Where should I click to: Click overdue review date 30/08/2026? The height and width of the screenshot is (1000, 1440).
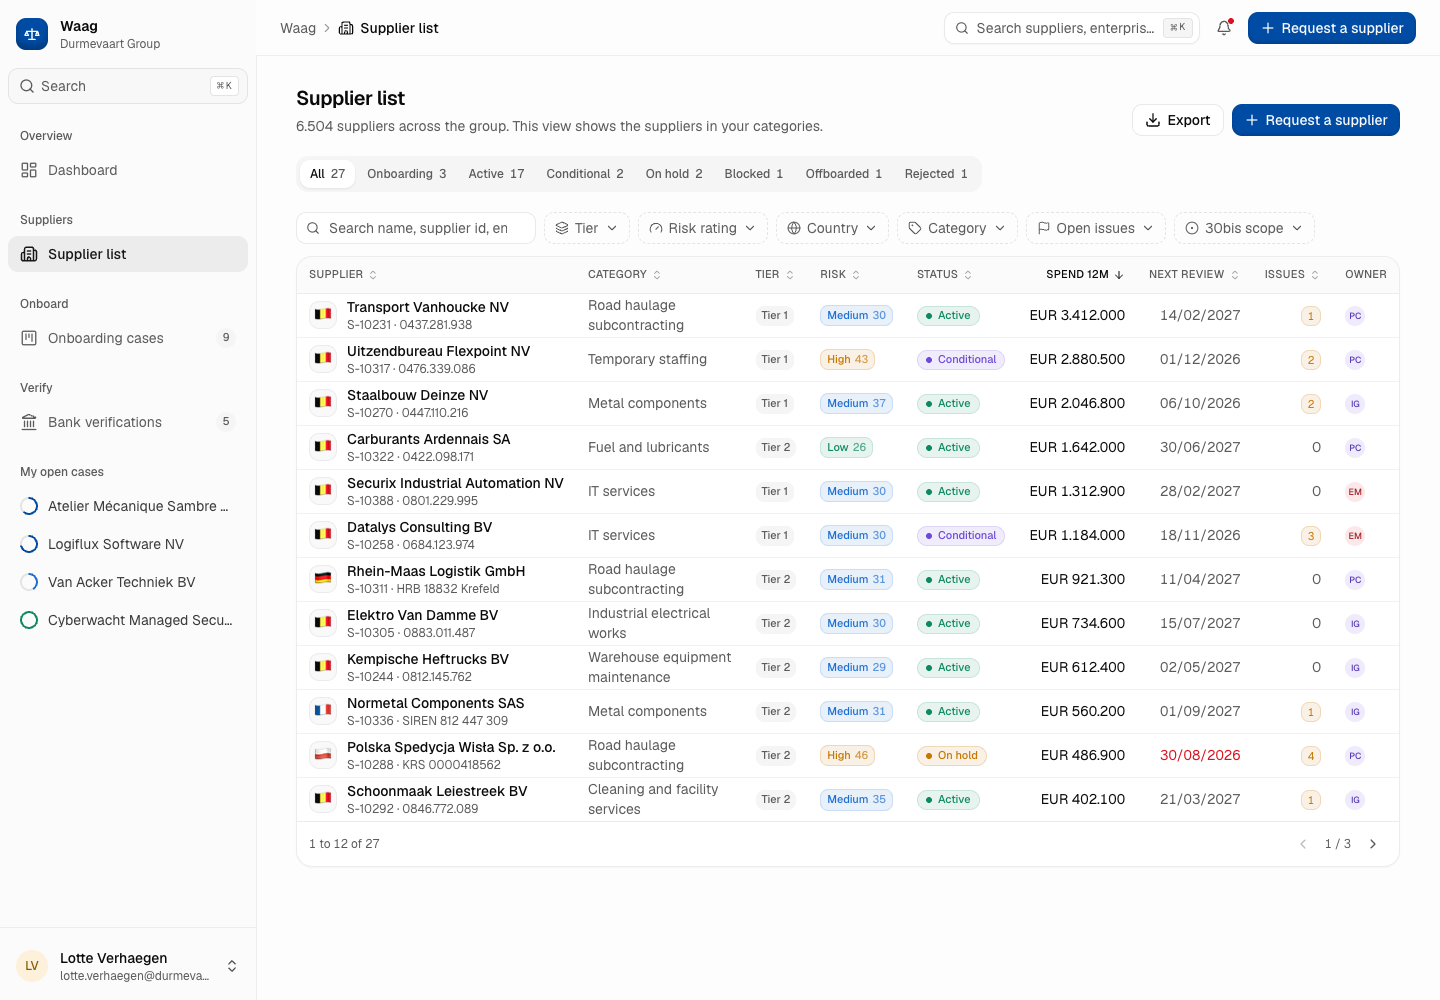pyautogui.click(x=1200, y=755)
